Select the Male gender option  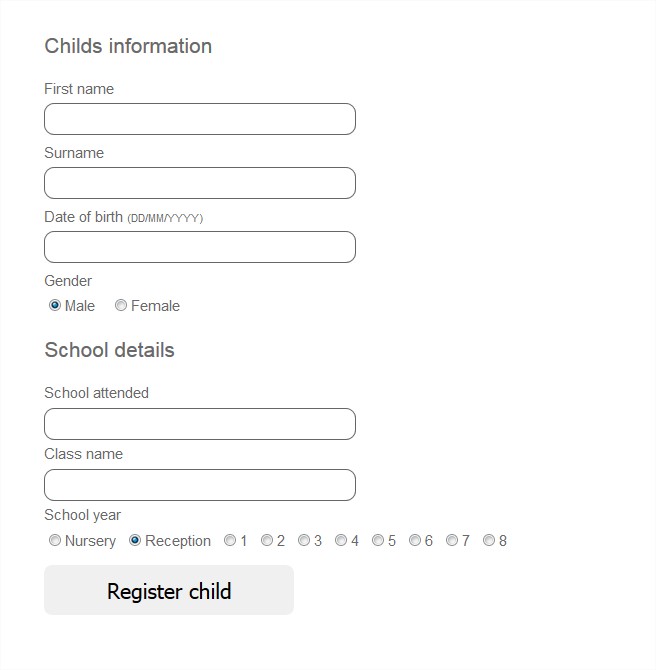click(55, 306)
